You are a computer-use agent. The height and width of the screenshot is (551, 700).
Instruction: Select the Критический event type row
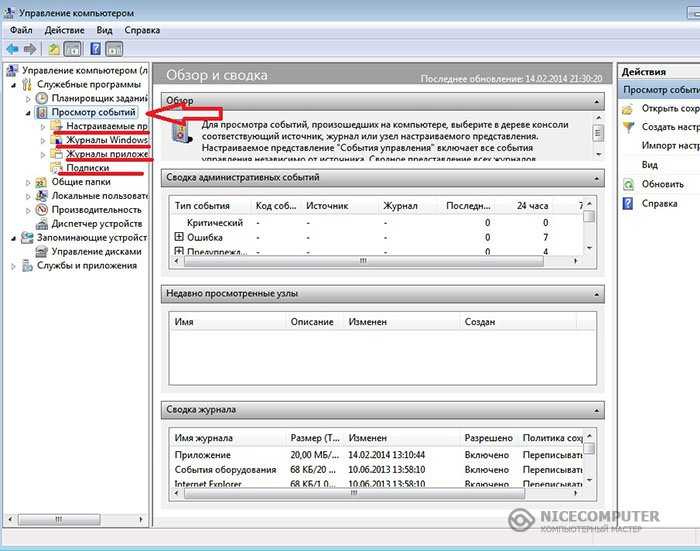click(x=378, y=222)
